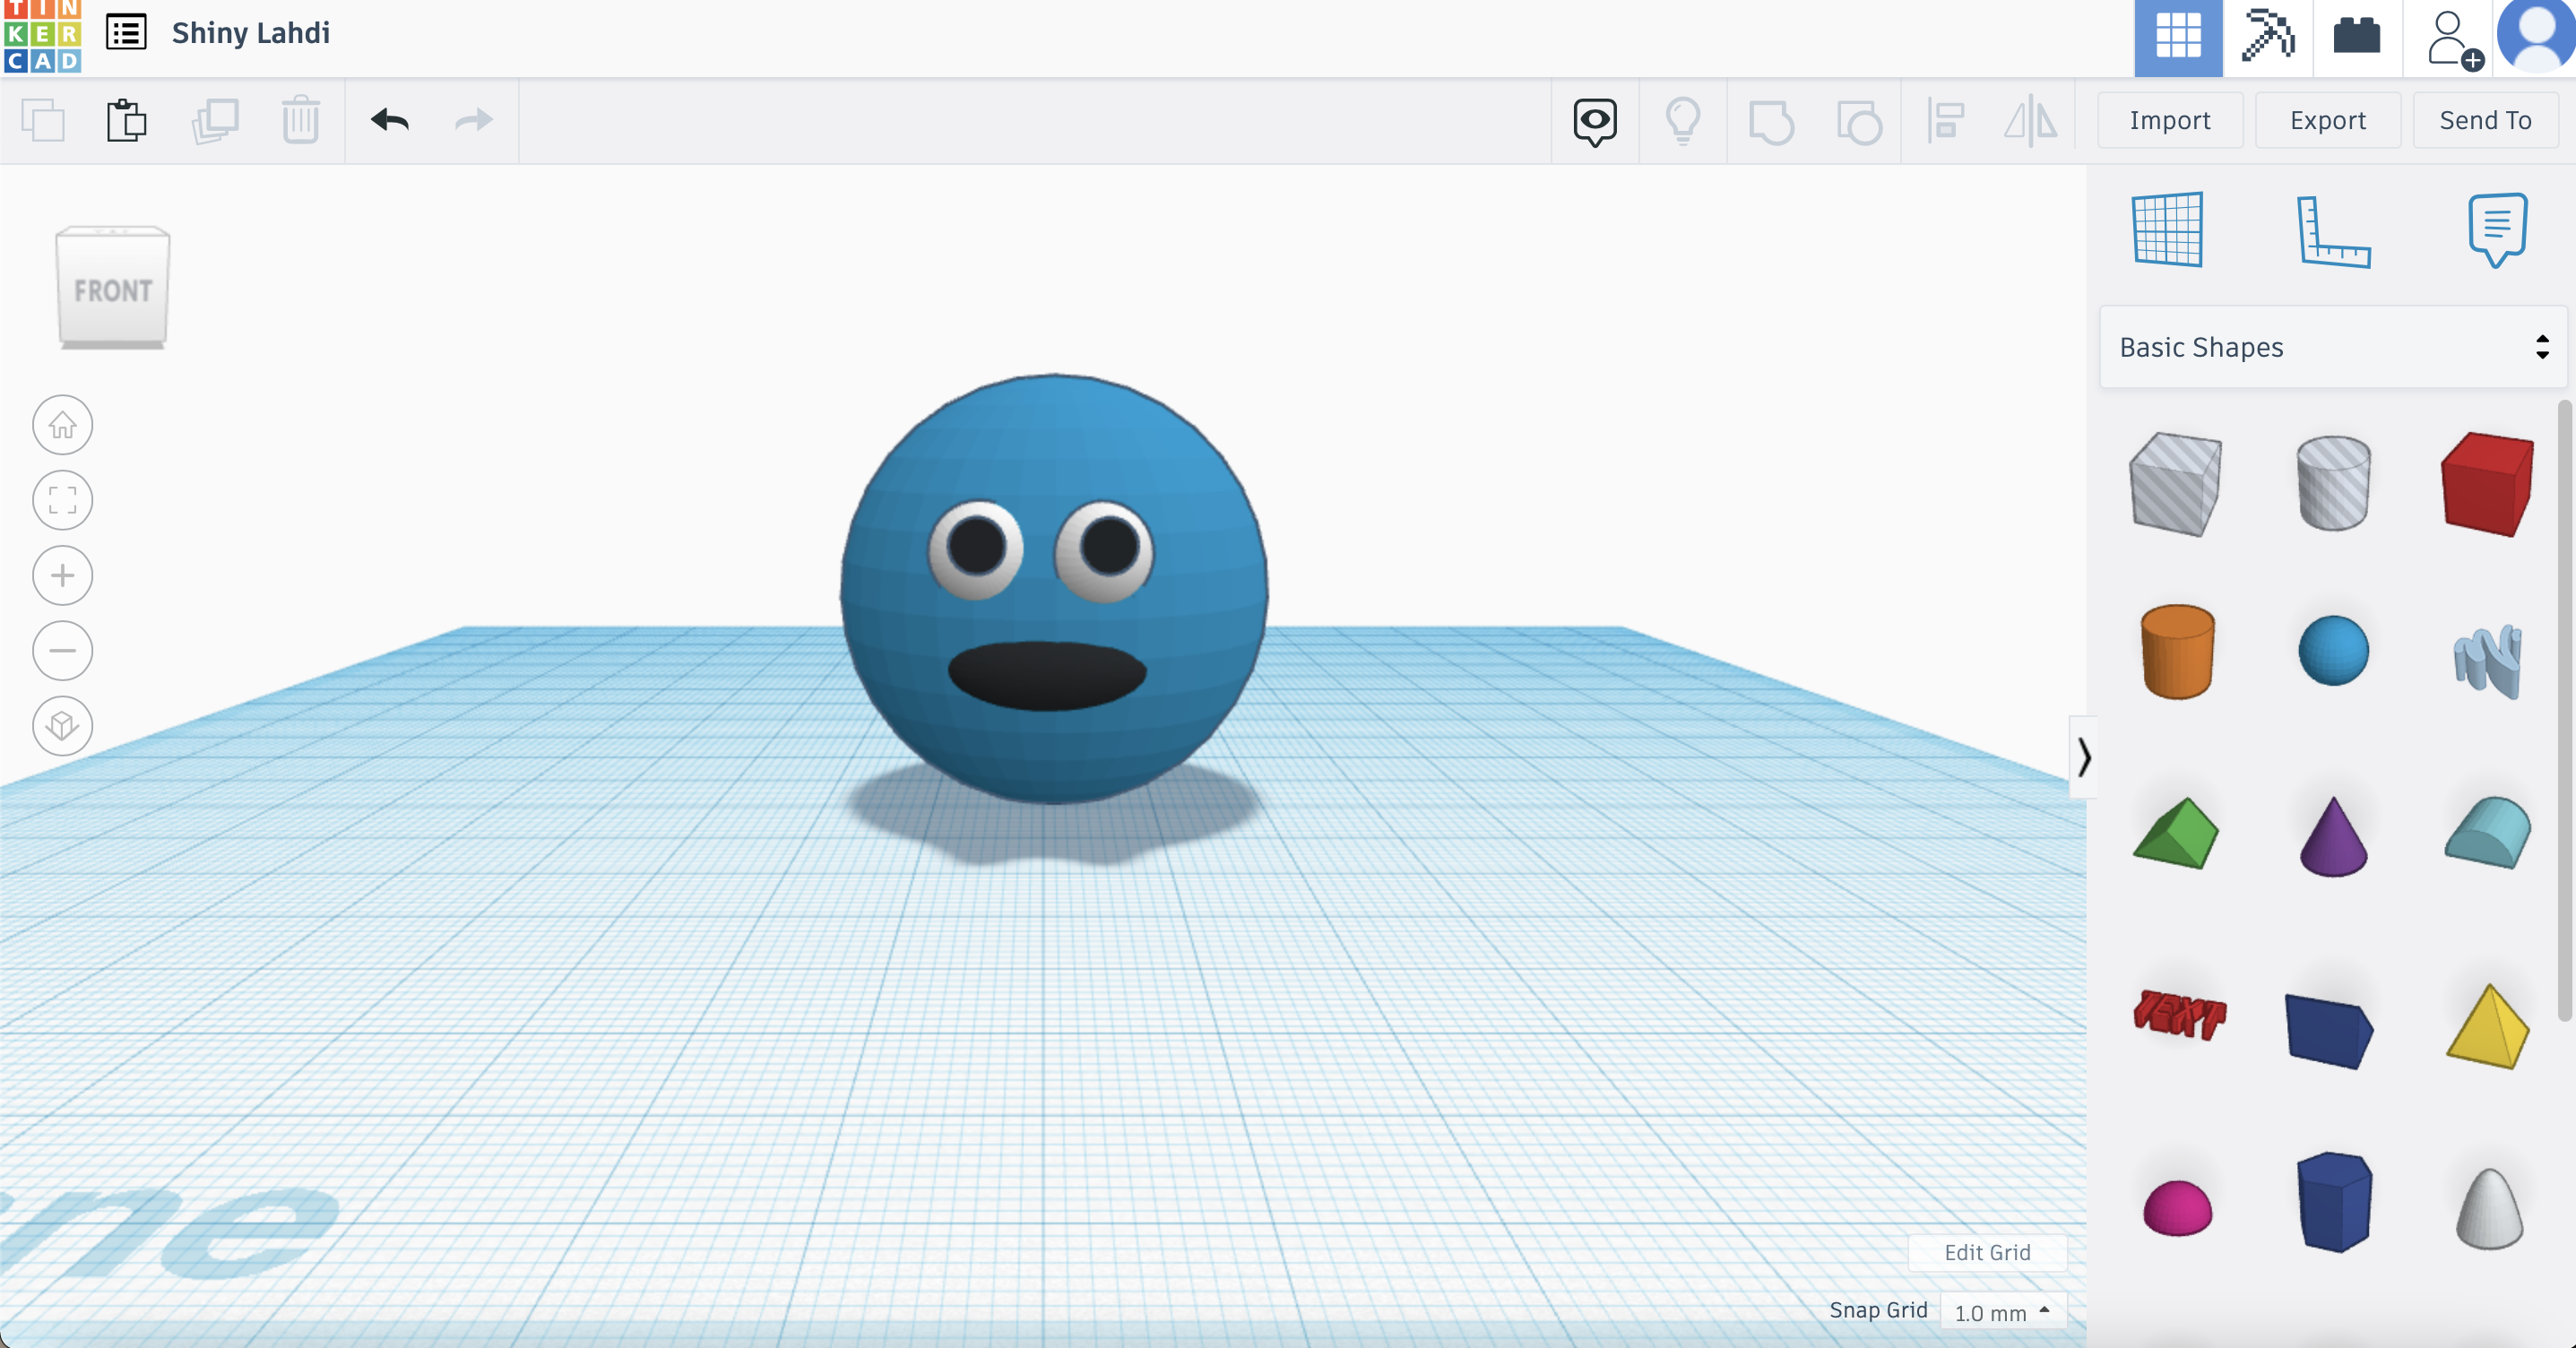The image size is (2576, 1348).
Task: Switch to Blocks mode pickaxe icon
Action: [x=2266, y=37]
